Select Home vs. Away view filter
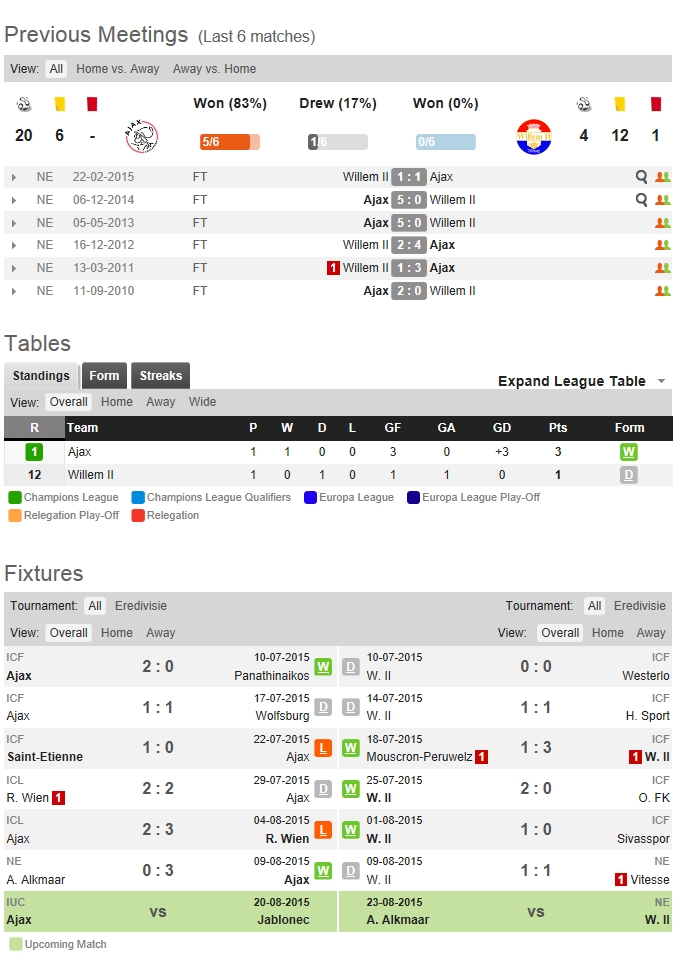Viewport: 674px width, 977px height. coord(118,69)
